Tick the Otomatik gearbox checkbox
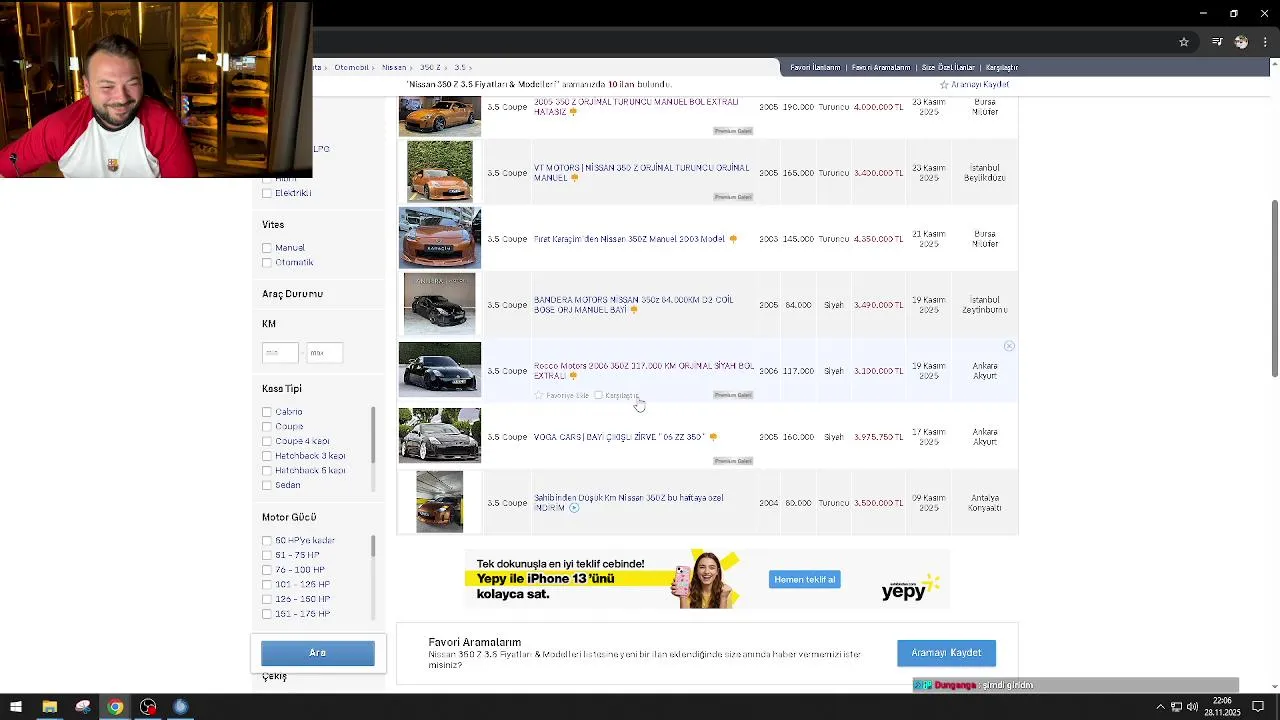Viewport: 1280px width, 720px height. click(x=267, y=263)
